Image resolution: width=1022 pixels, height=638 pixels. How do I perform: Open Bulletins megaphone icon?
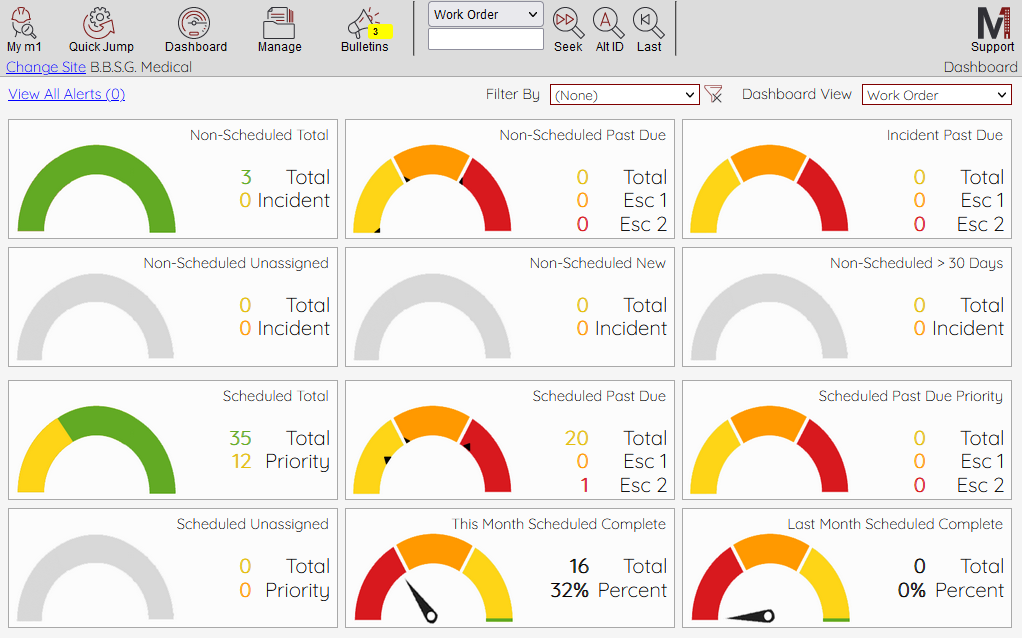(x=364, y=24)
